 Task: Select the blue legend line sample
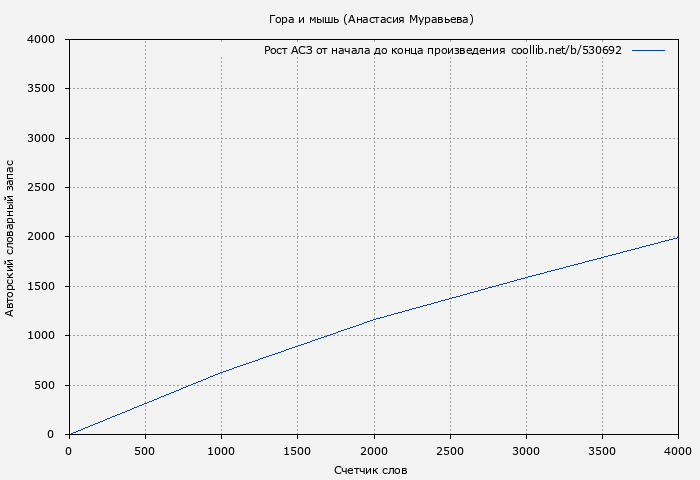648,50
